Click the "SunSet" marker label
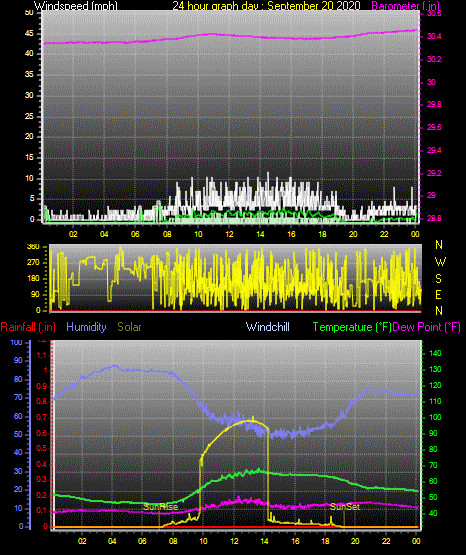 345,507
